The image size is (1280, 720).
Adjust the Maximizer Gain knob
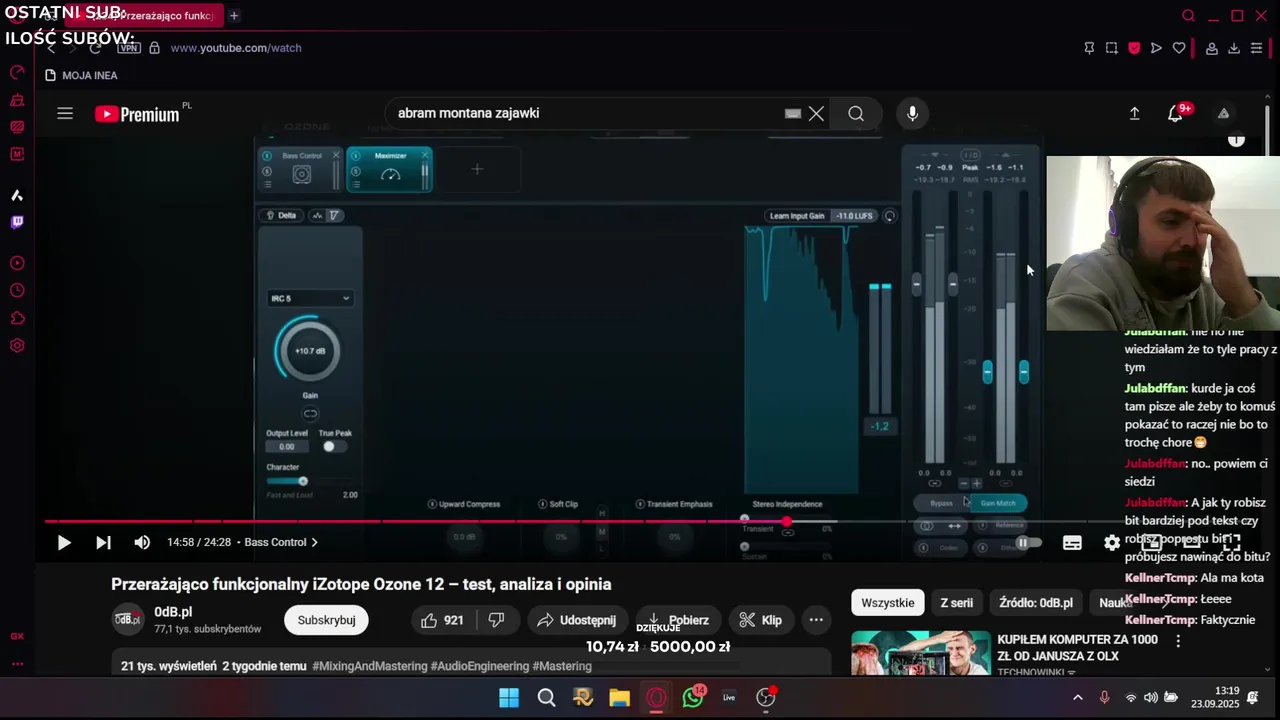[x=310, y=351]
